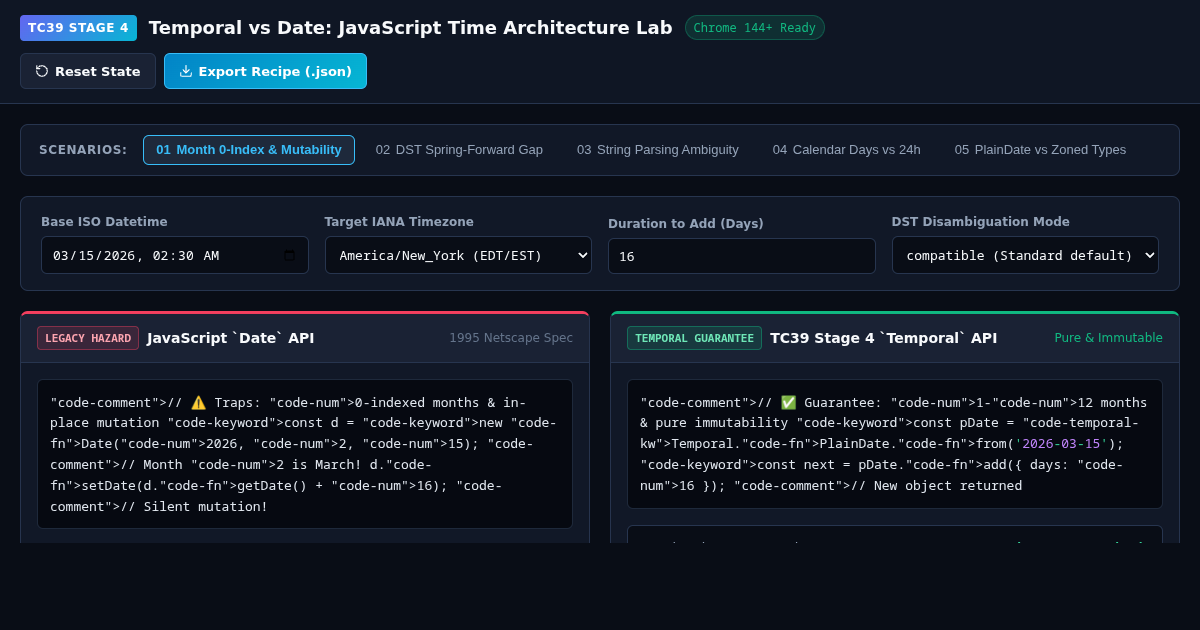Click the download icon in Export Recipe
This screenshot has width=1200, height=630.
(186, 71)
